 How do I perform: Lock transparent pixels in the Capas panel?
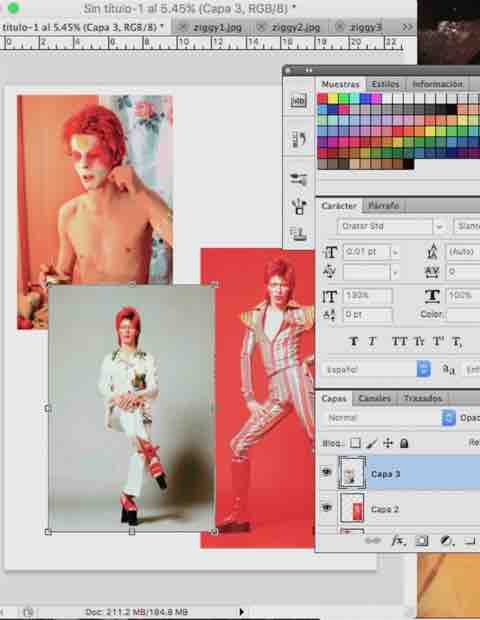pos(355,443)
